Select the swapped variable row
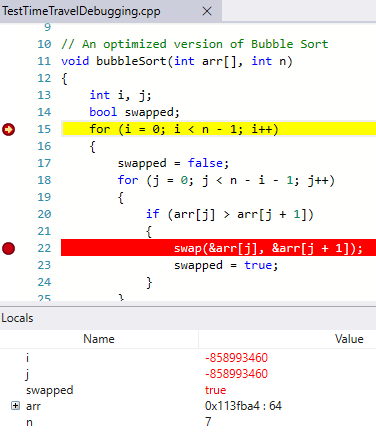Screen dimensions: 376x445 tap(188, 390)
